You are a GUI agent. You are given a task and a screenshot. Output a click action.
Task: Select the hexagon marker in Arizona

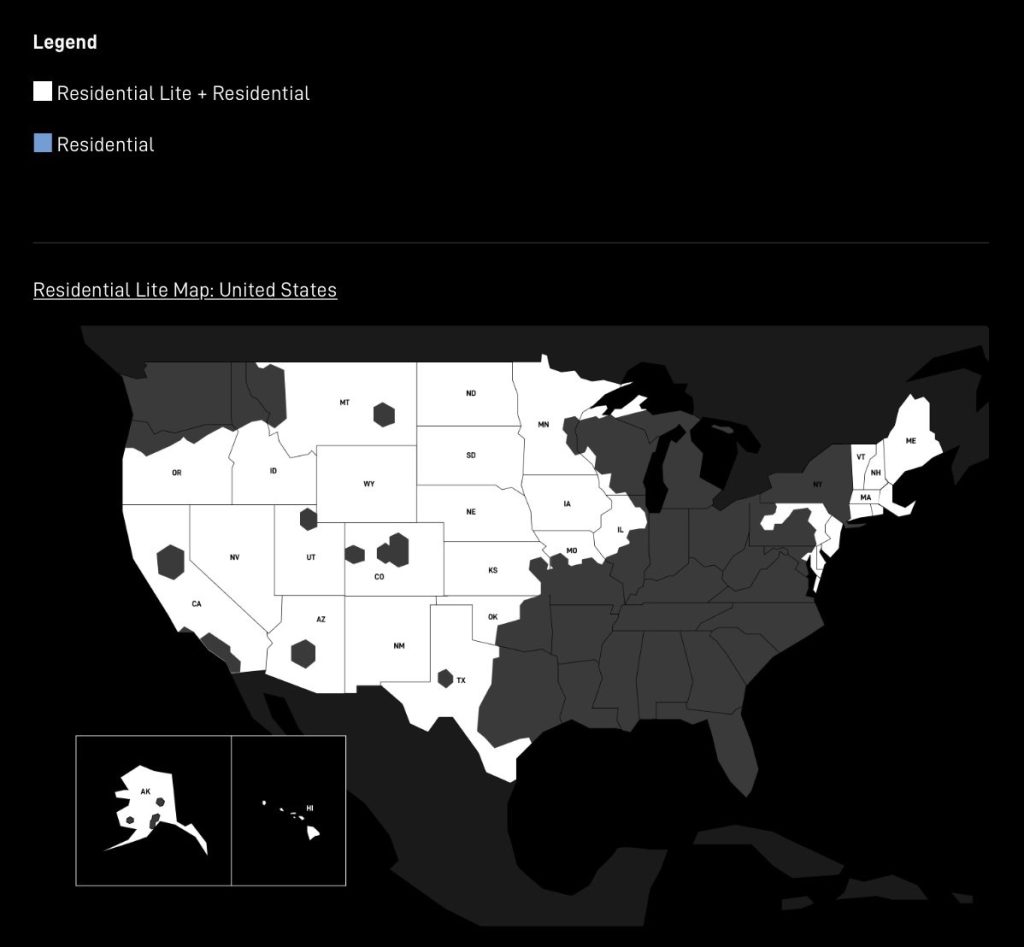(303, 653)
